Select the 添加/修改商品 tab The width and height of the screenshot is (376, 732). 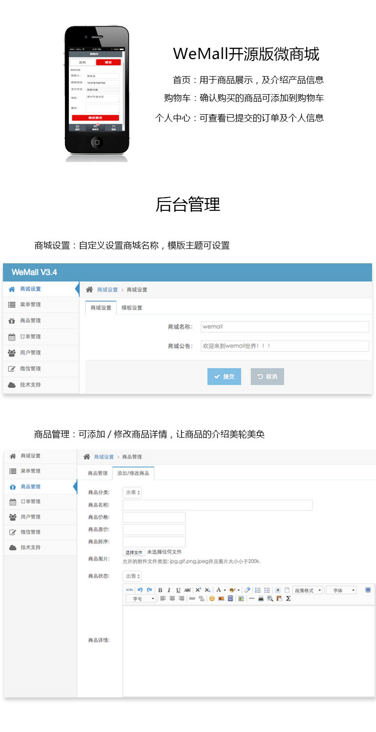(134, 473)
